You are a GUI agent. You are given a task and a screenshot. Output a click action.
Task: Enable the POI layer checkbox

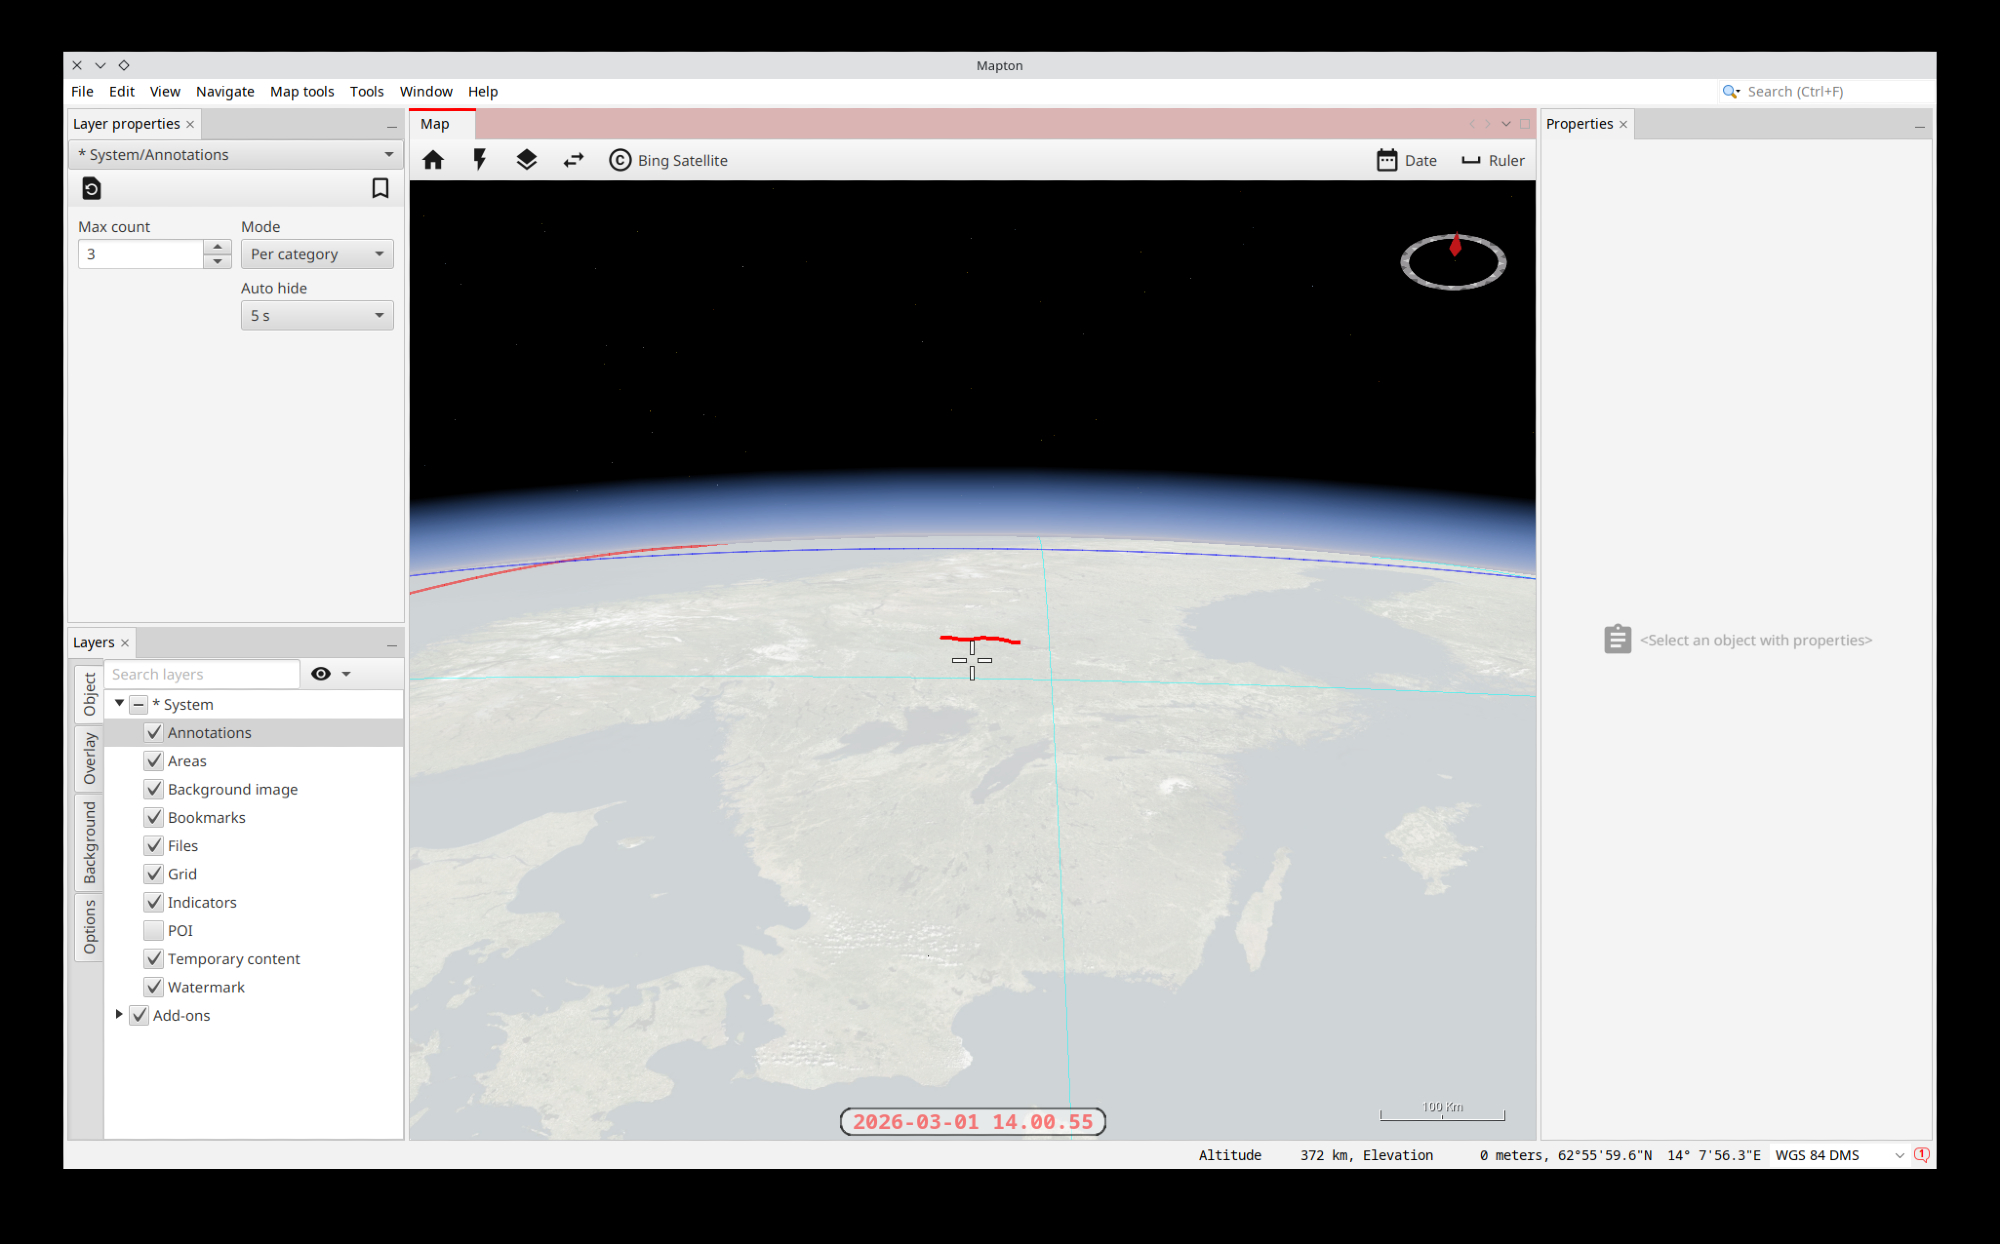click(153, 930)
